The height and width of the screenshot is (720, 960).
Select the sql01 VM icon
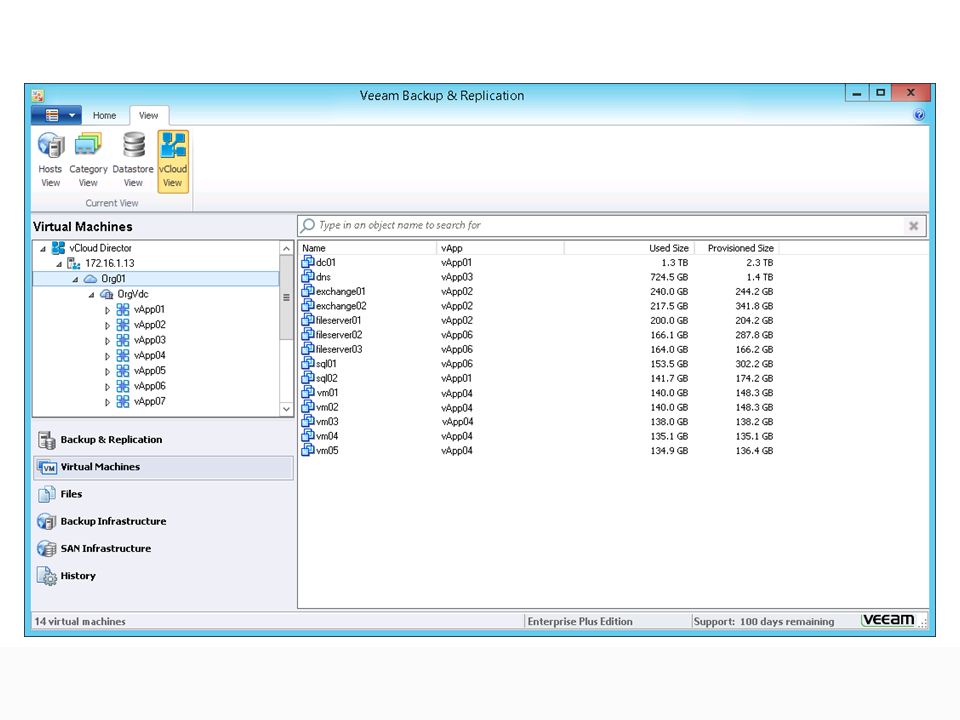pos(307,363)
